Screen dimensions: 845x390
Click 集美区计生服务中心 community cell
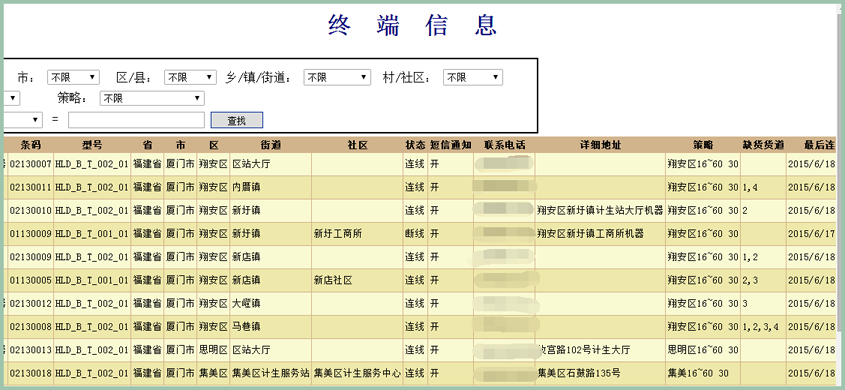point(357,373)
